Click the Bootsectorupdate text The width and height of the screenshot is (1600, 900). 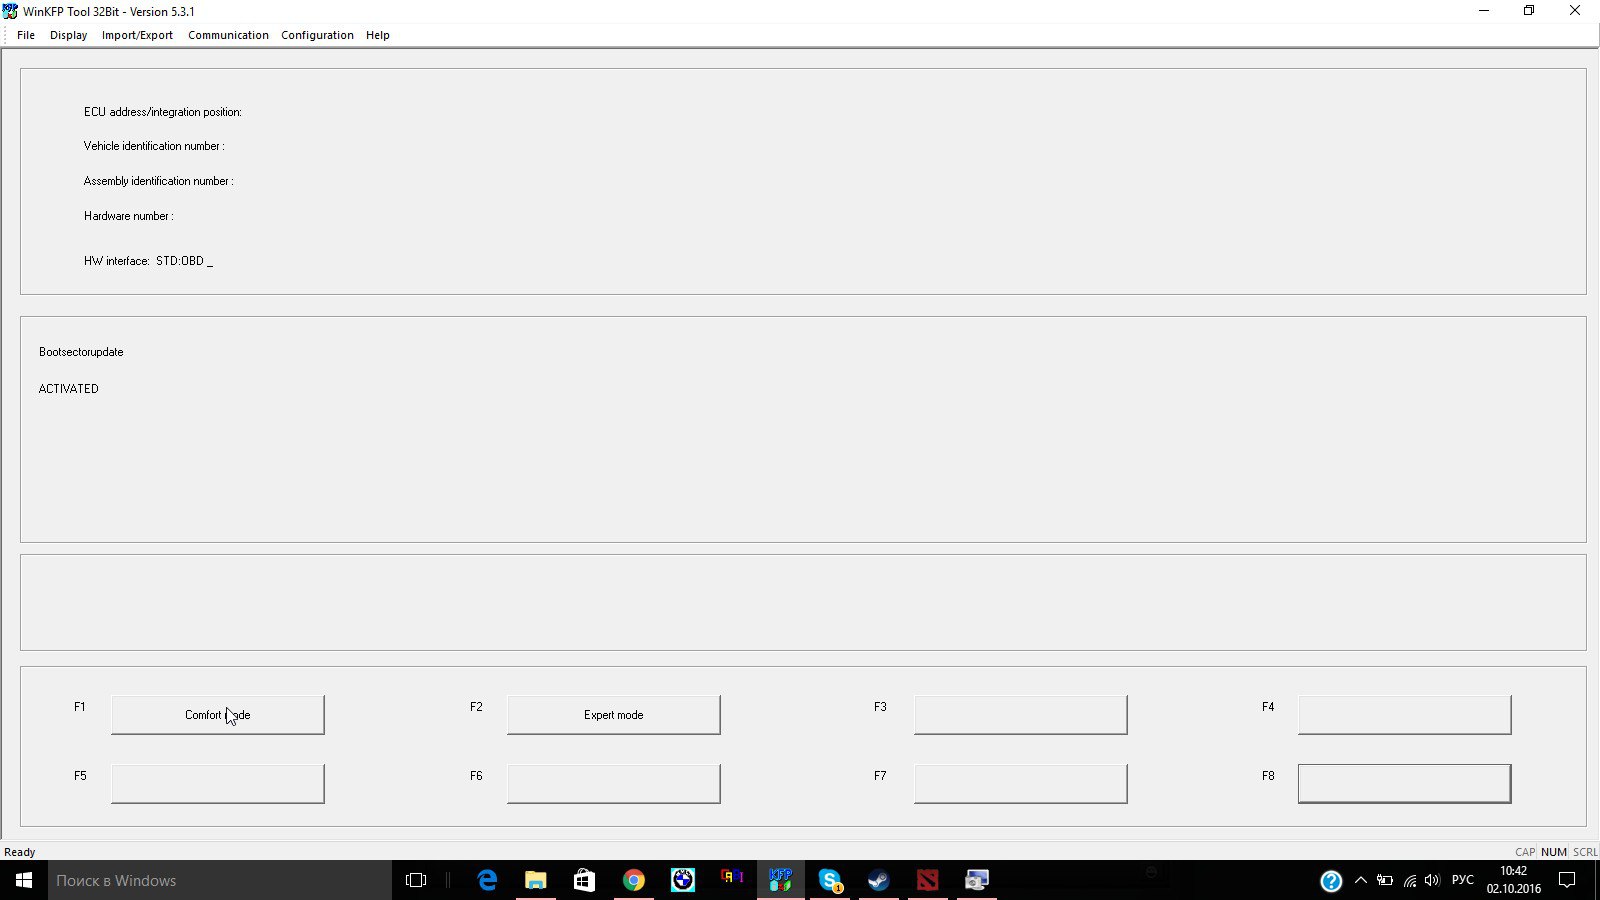tap(81, 352)
